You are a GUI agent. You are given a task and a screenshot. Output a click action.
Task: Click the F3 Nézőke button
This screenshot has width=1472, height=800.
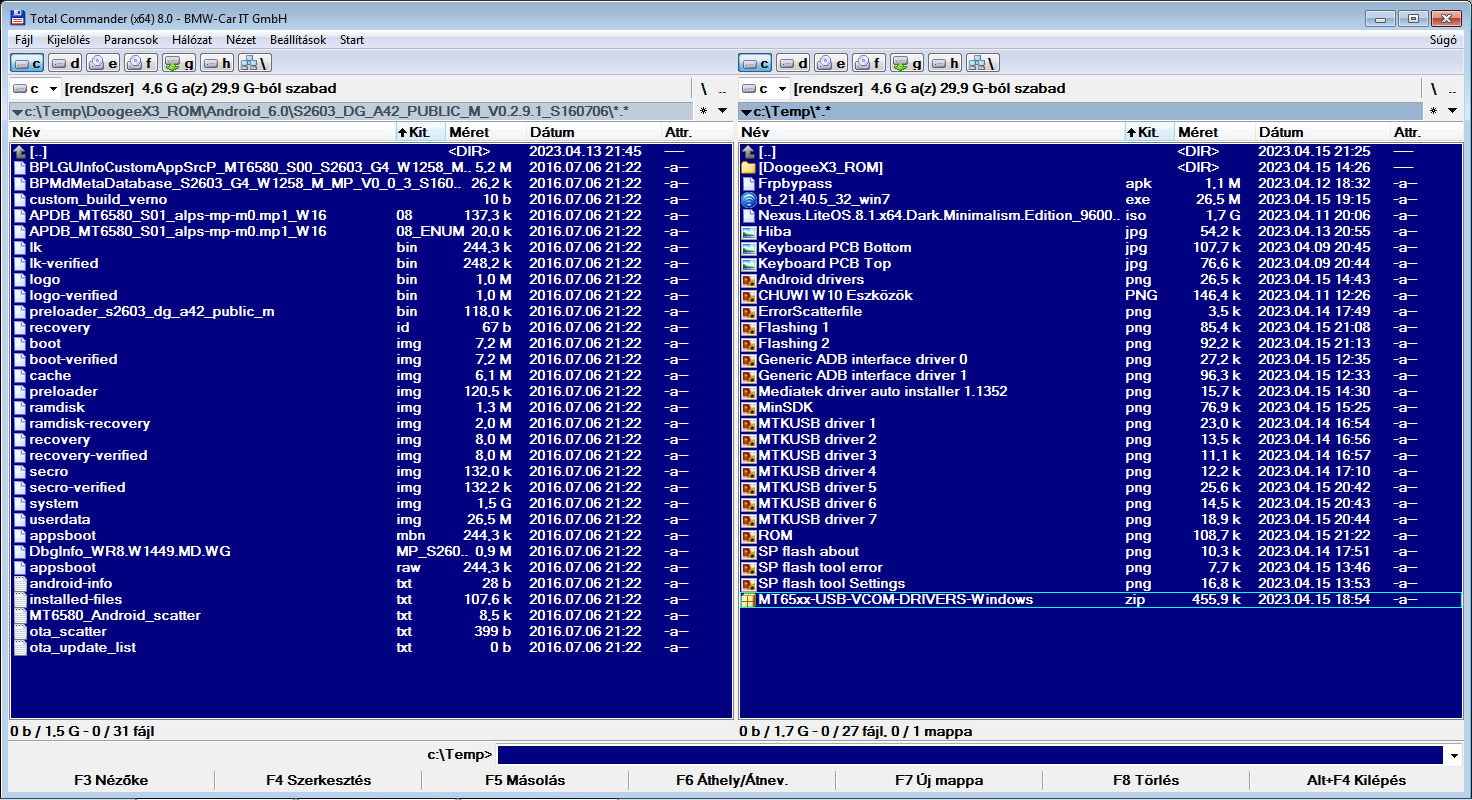[x=111, y=780]
